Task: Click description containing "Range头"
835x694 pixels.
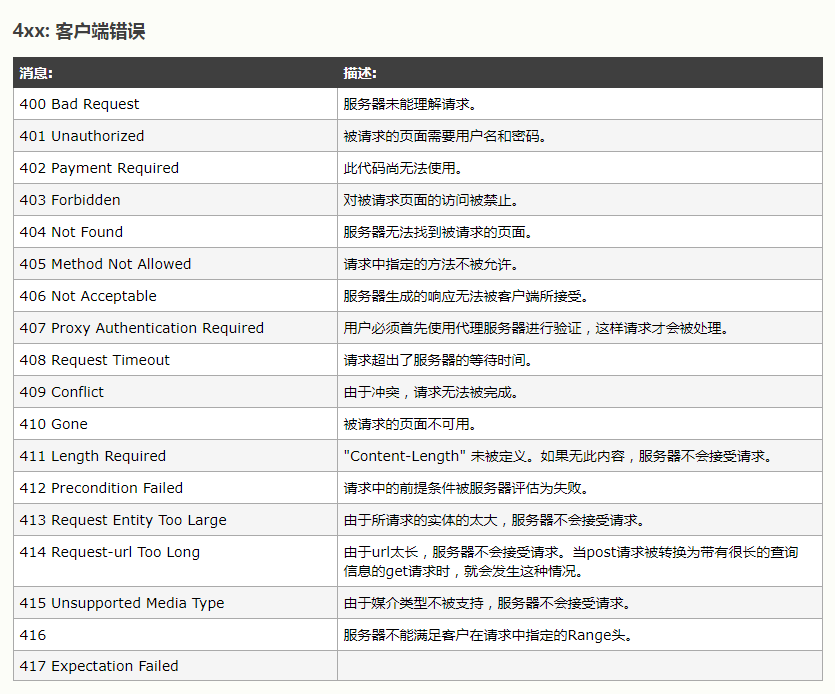Action: (488, 634)
